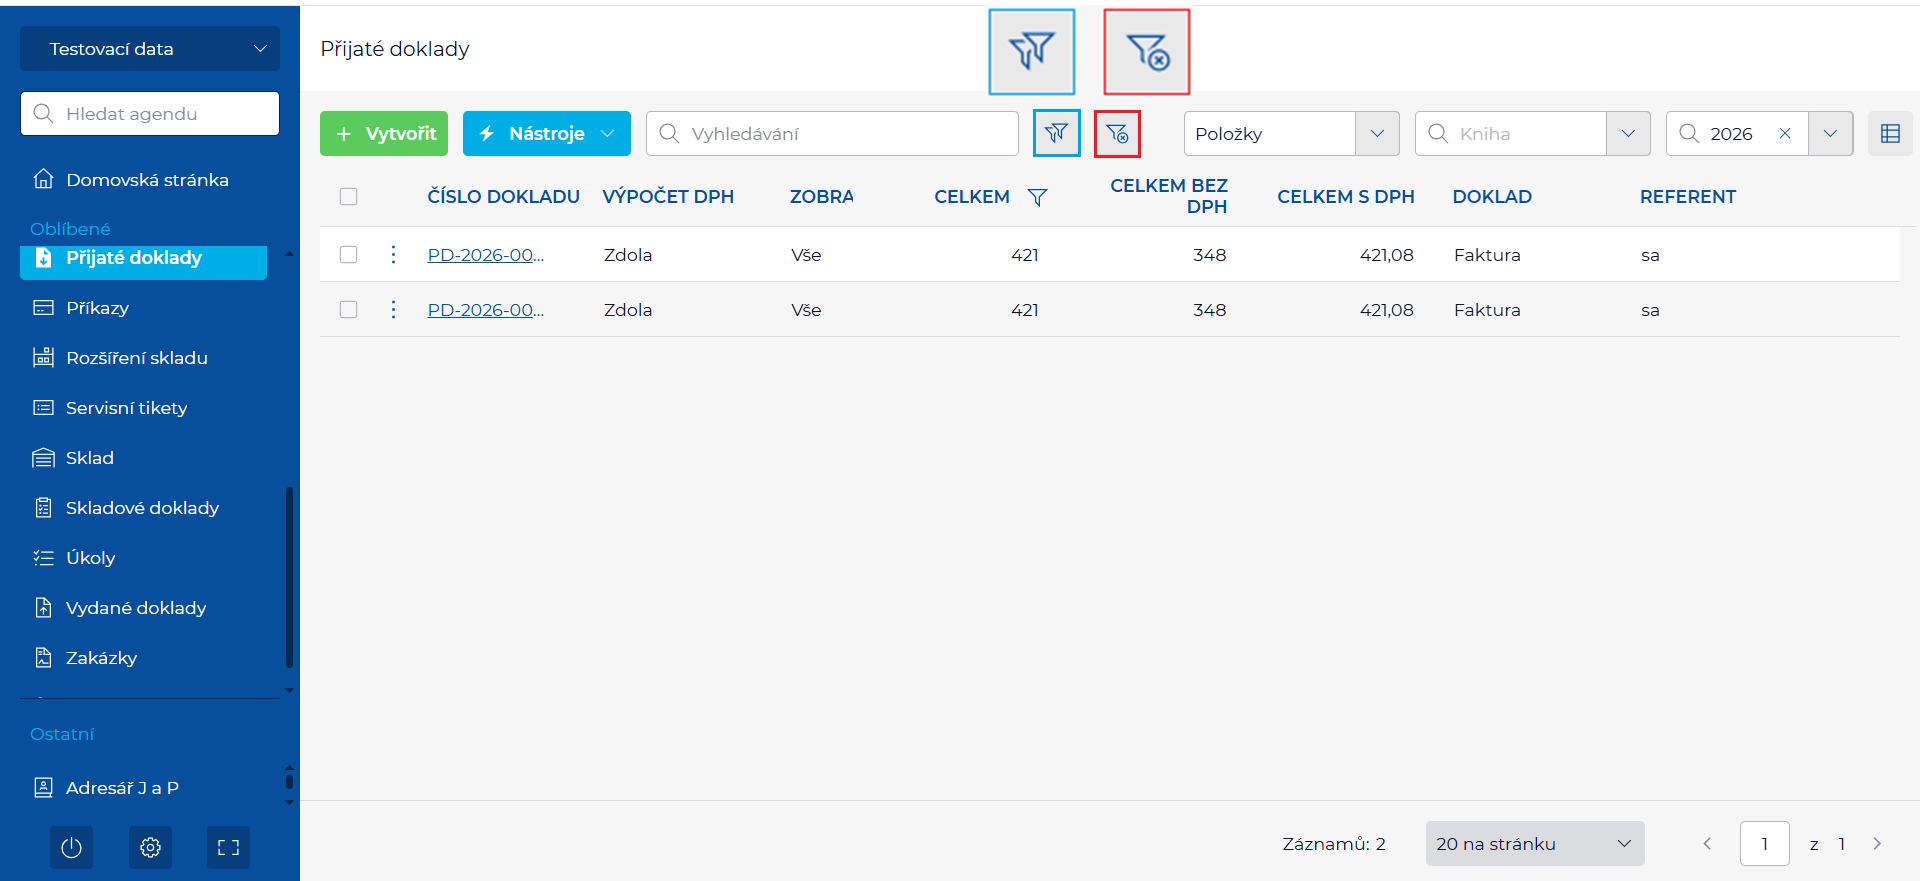Open the Kniha dropdown arrow
The height and width of the screenshot is (881, 1920).
point(1628,133)
